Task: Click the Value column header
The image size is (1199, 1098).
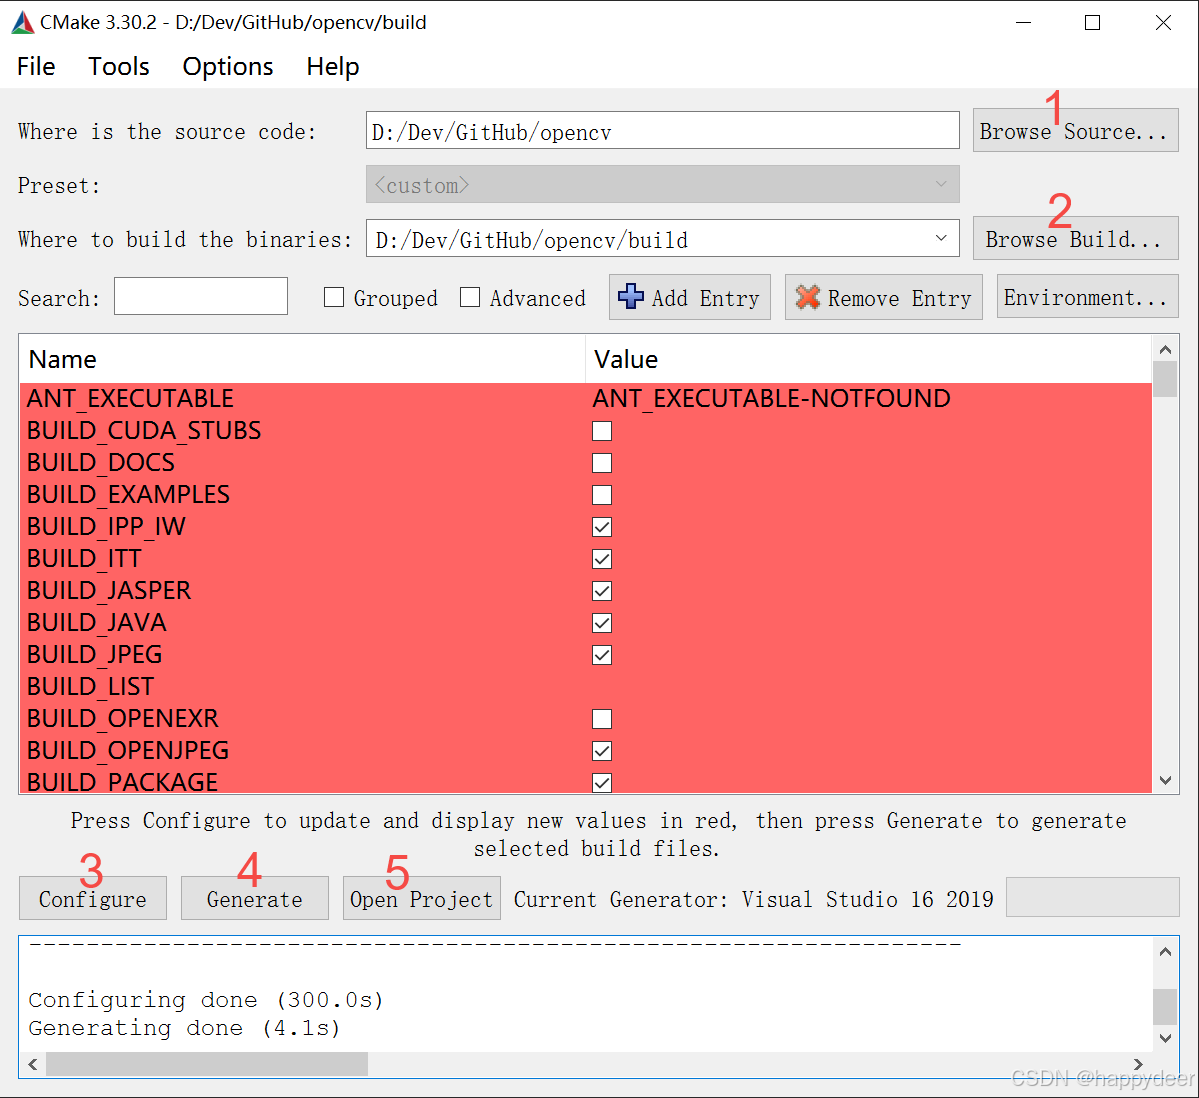Action: 869,359
